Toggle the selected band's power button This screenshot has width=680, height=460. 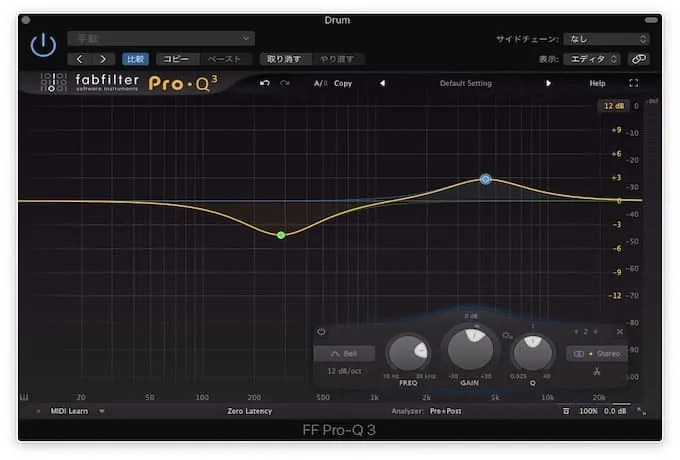(321, 332)
